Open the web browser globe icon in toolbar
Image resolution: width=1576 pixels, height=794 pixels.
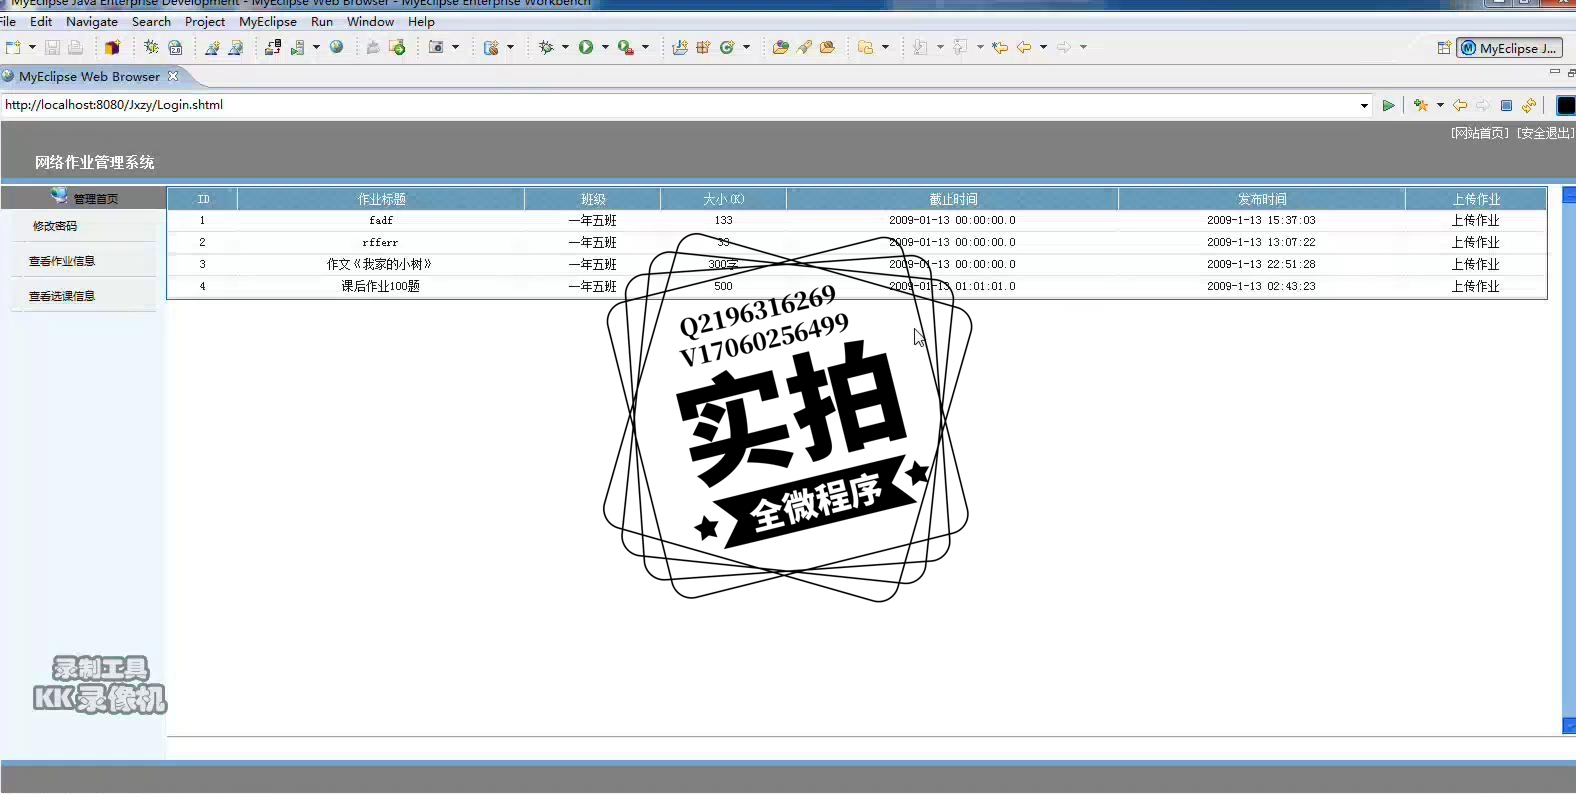[x=337, y=47]
